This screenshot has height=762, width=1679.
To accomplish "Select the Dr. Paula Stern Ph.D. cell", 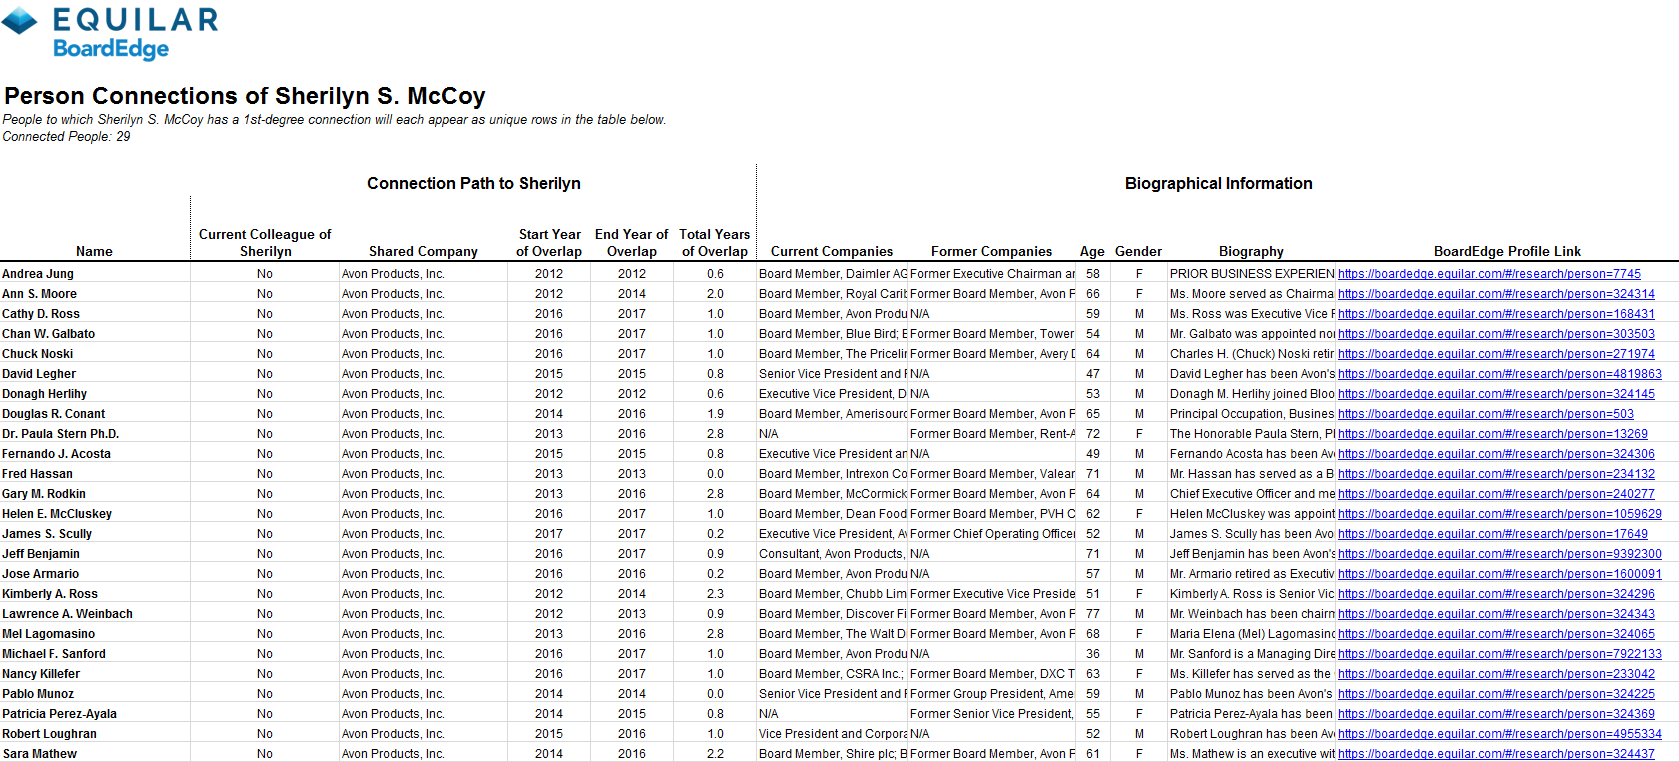I will pos(61,434).
